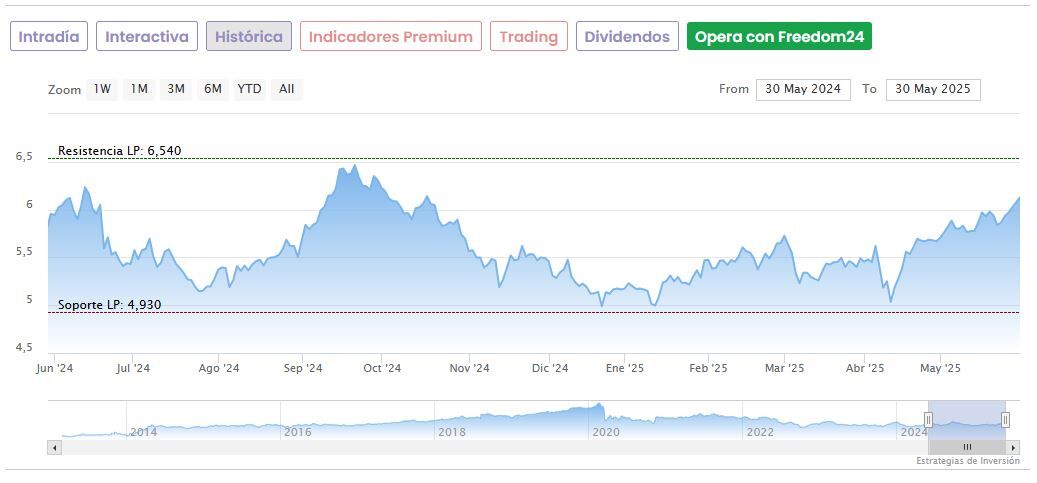The image size is (1037, 483).
Task: Set zoom range to 1M
Action: (x=139, y=89)
